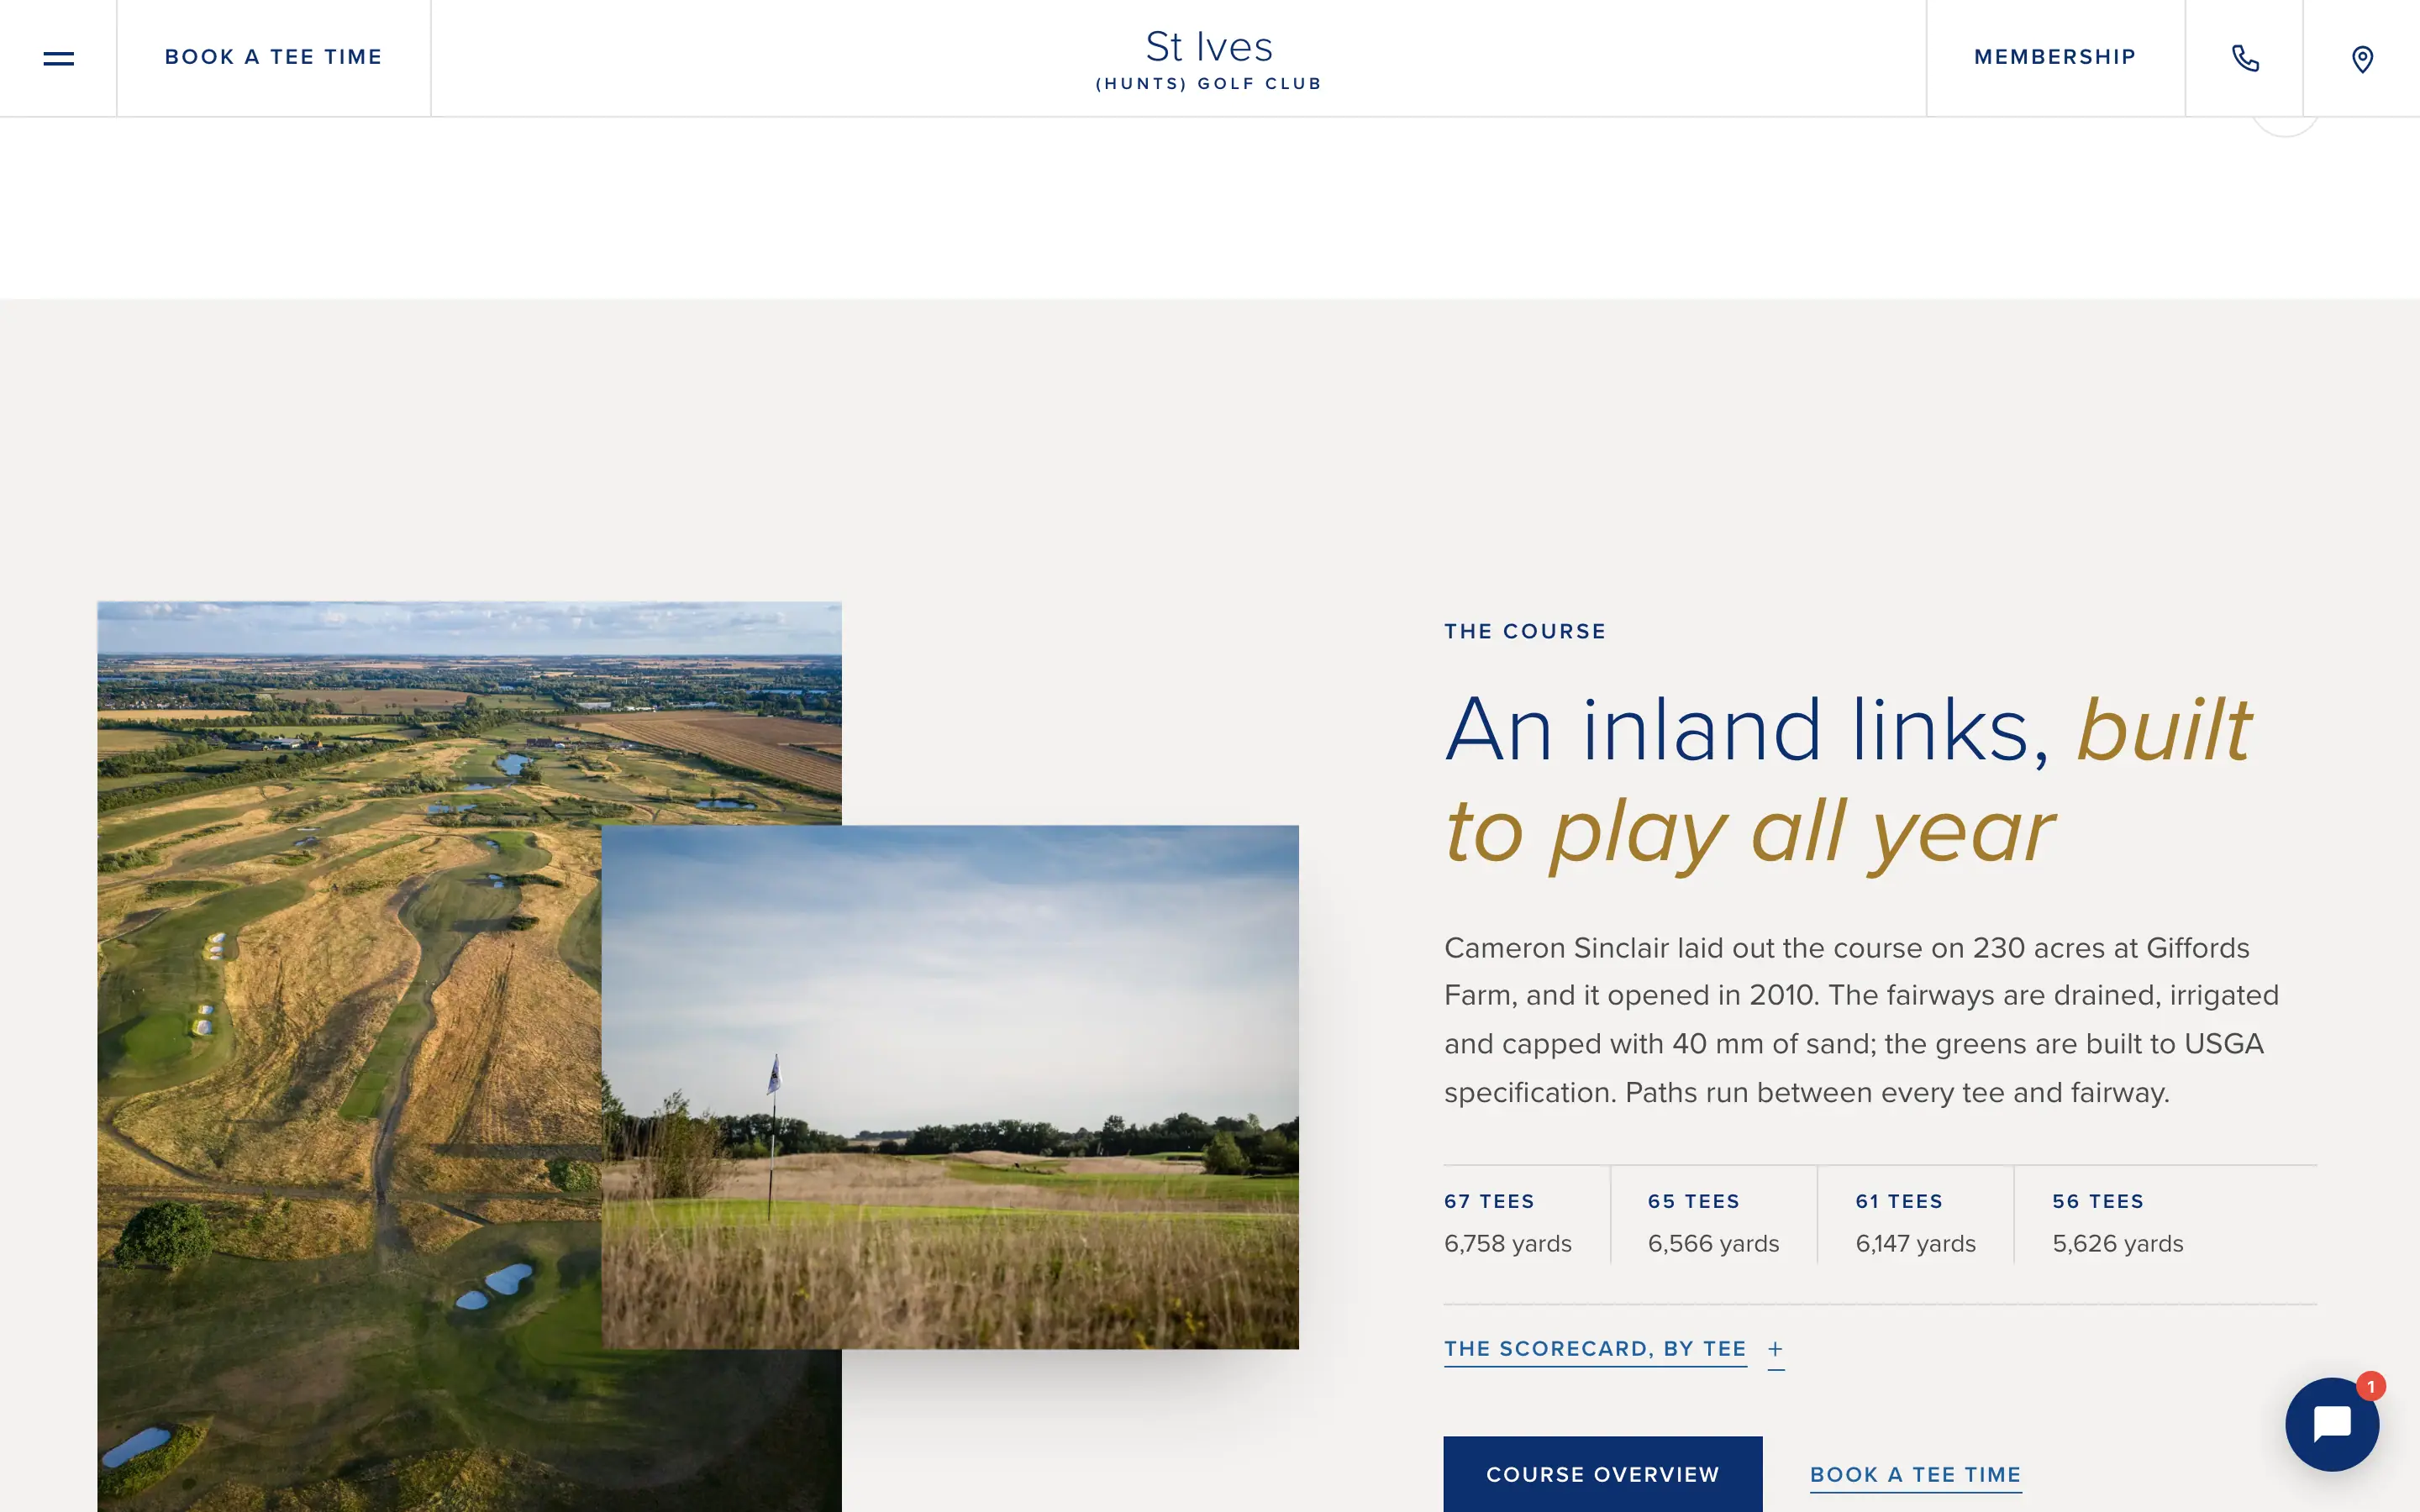Click the phone call icon
Image resolution: width=2420 pixels, height=1512 pixels.
(x=2245, y=58)
